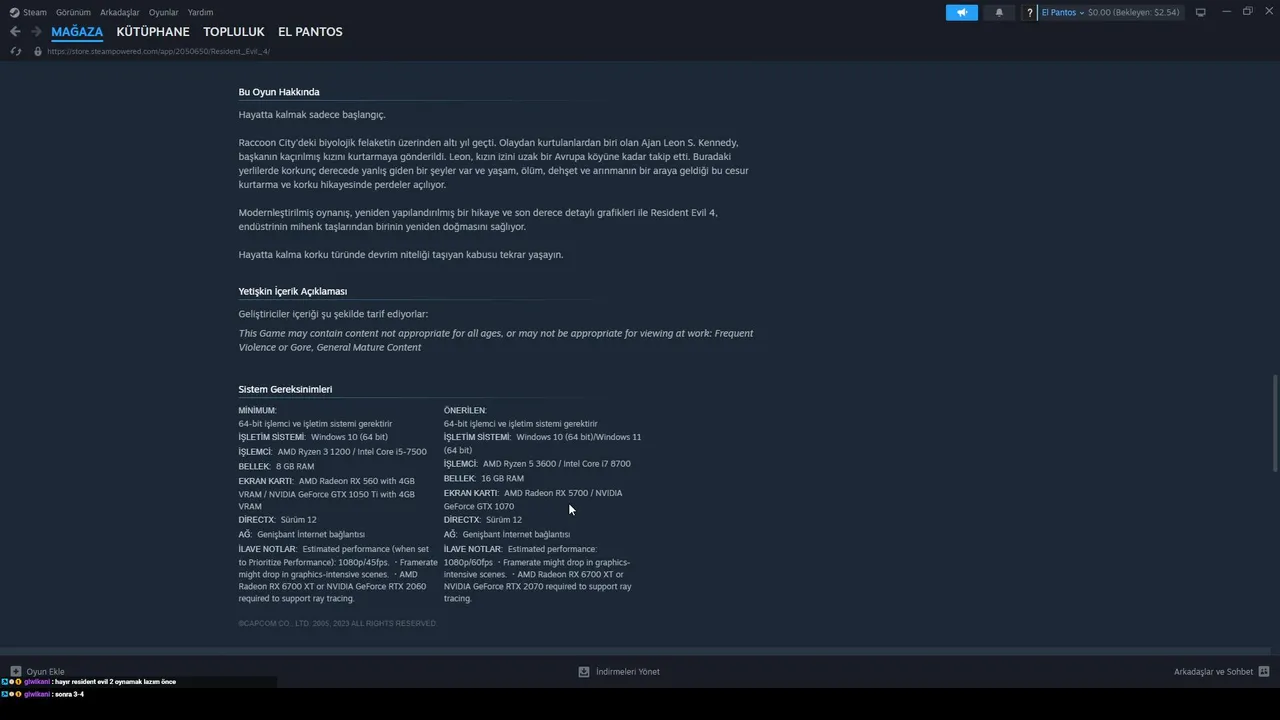This screenshot has width=1280, height=720.
Task: Click the '8 GB RAM' value
Action: (295, 466)
